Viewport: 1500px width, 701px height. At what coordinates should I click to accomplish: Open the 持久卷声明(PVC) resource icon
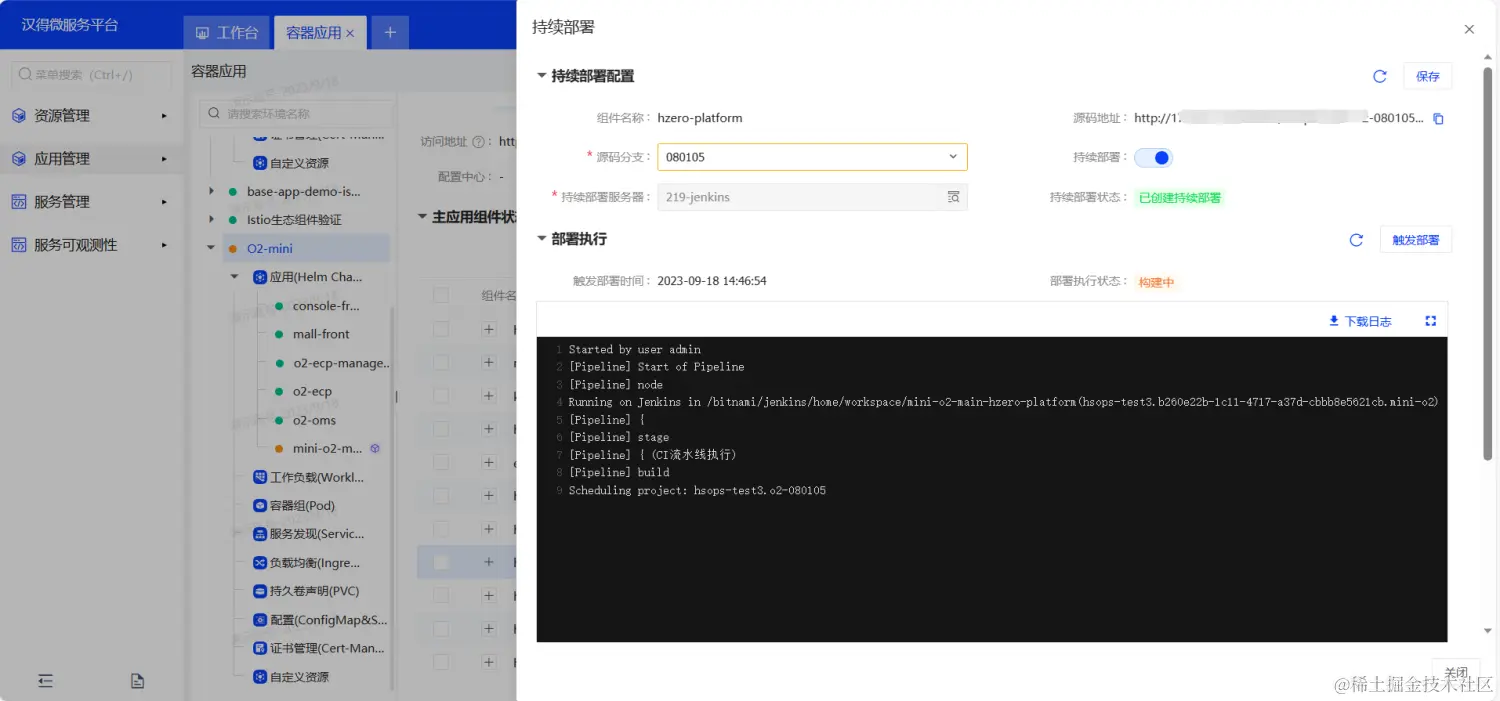(260, 591)
